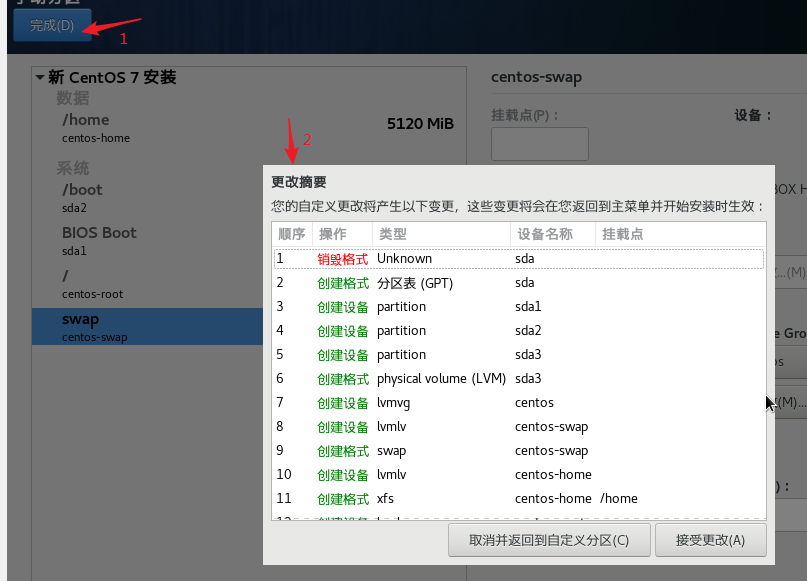Select the /home centos-home partition

pos(249,128)
